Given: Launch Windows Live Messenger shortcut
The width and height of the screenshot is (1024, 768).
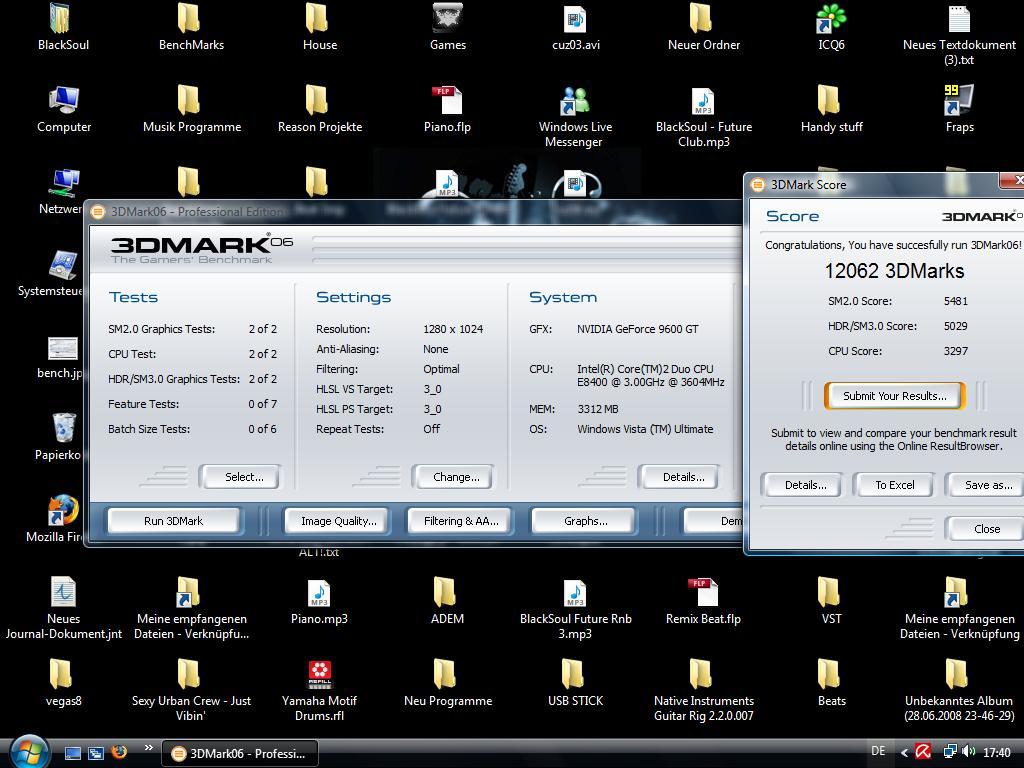Looking at the screenshot, I should pos(575,116).
